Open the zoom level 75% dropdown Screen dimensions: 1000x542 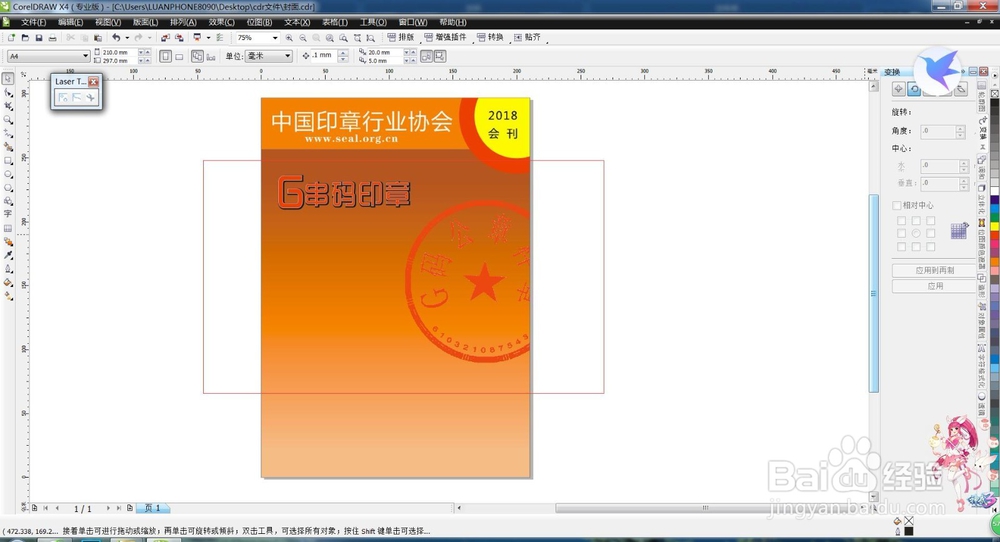point(275,38)
